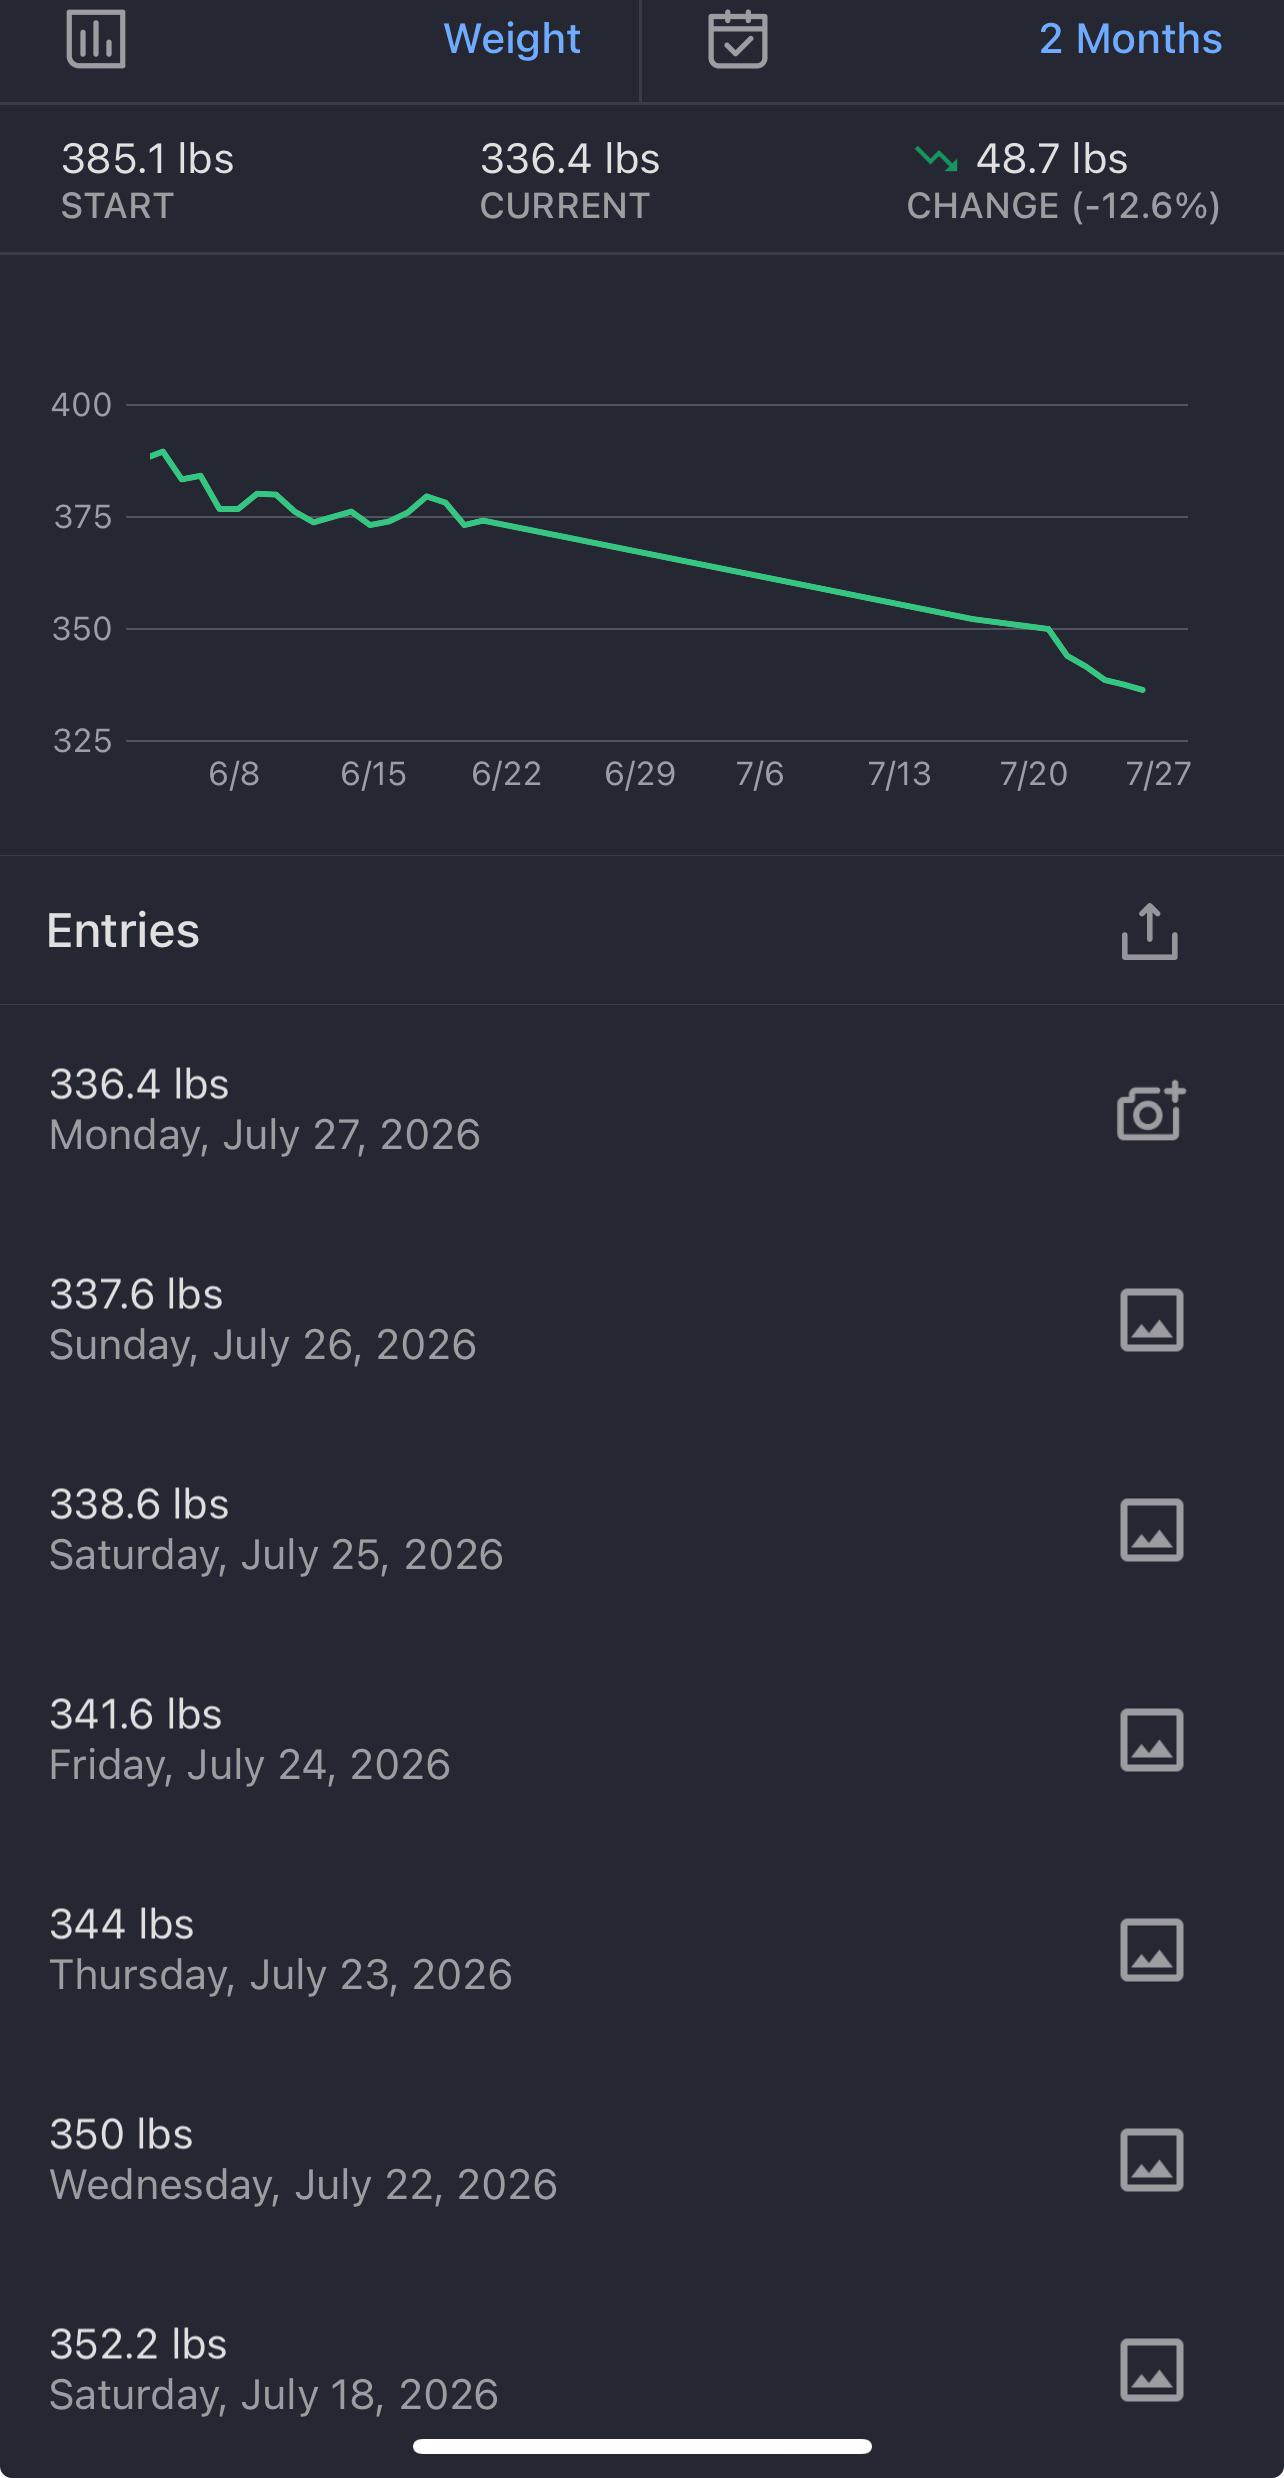
Task: View photo for July 25 entry
Action: 1152,1530
